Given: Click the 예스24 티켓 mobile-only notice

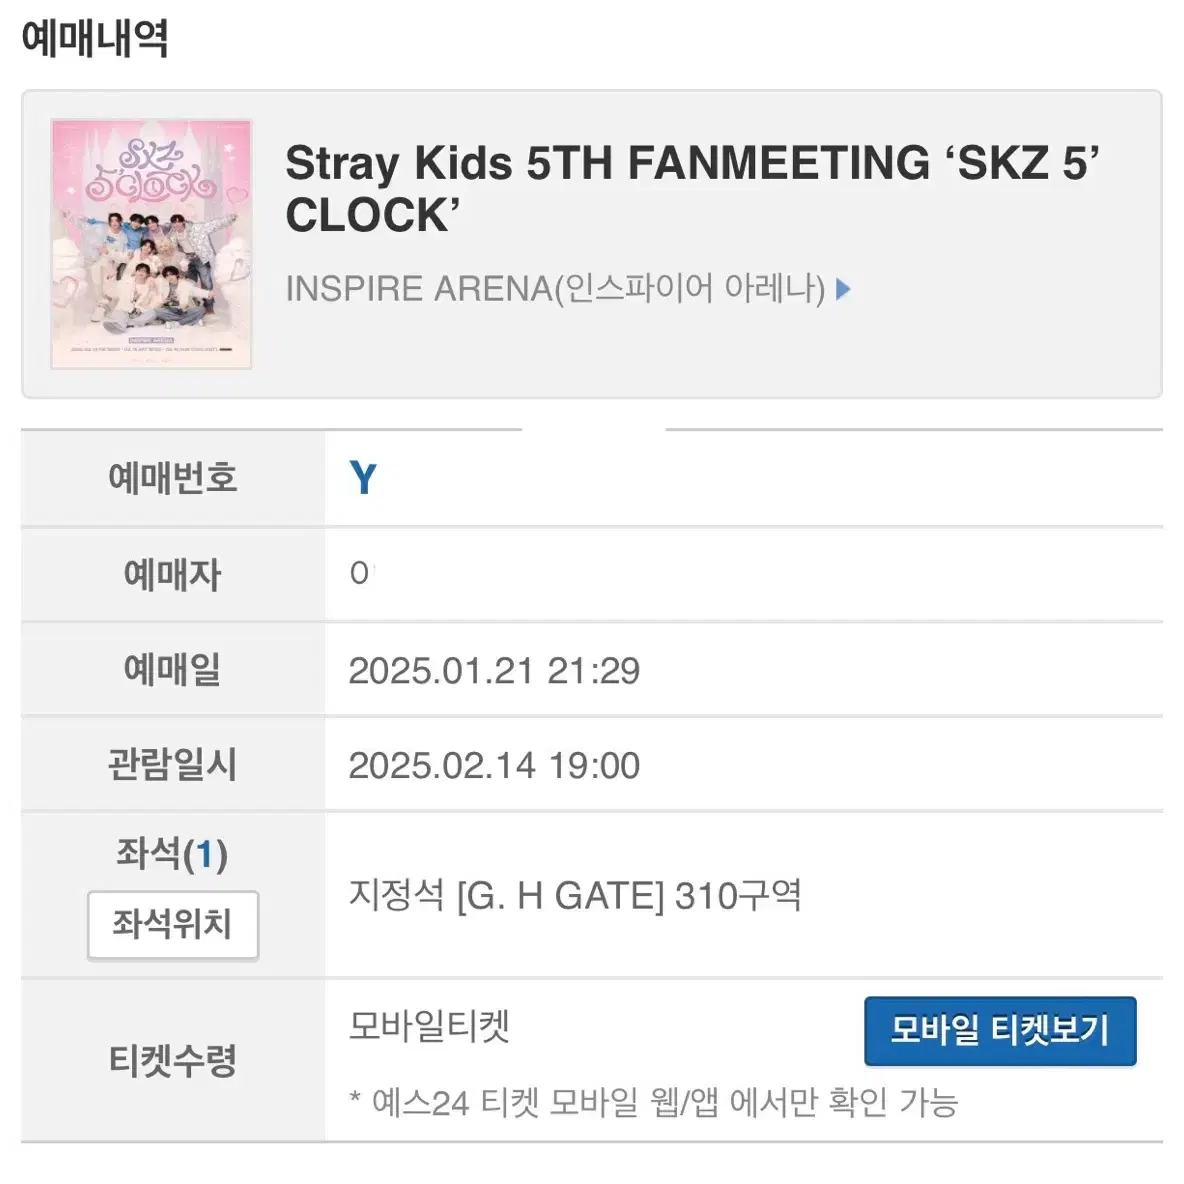Looking at the screenshot, I should point(654,1102).
